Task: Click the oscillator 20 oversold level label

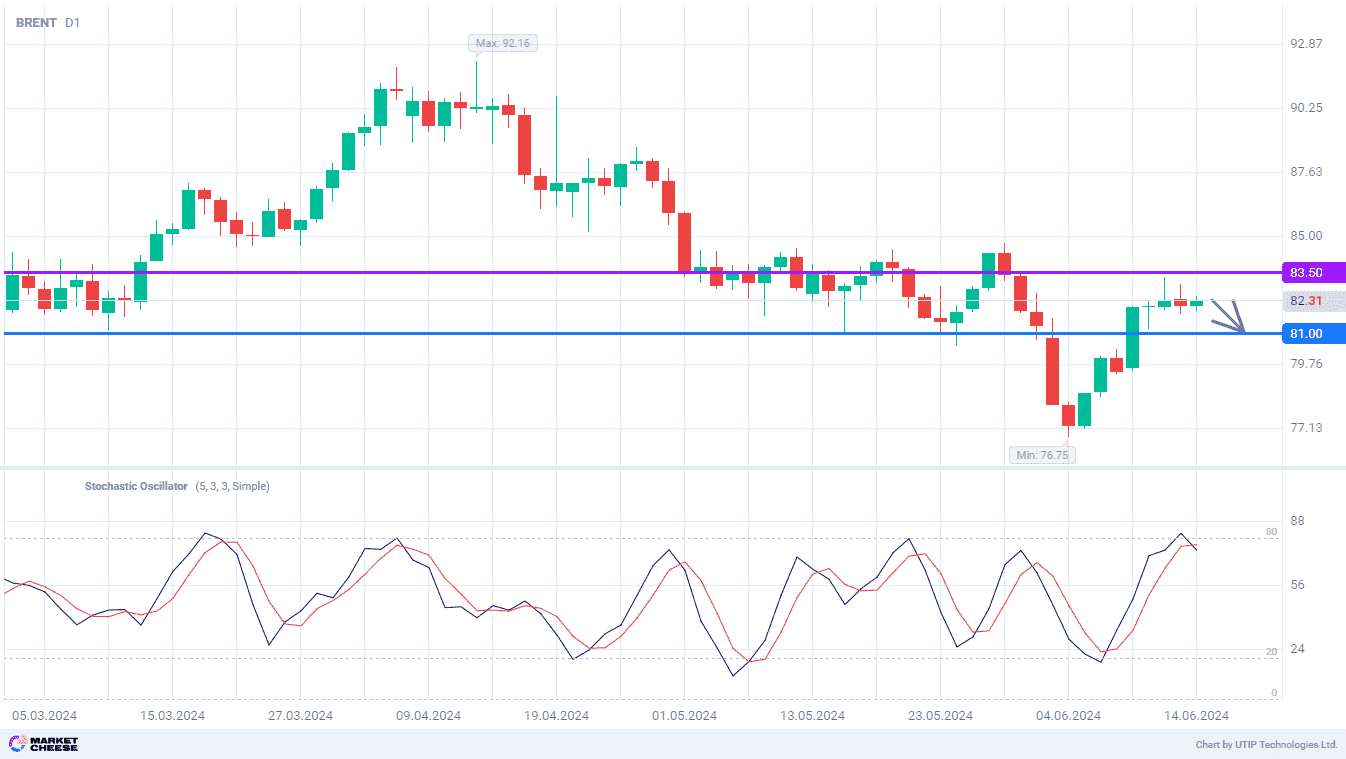Action: point(1272,652)
